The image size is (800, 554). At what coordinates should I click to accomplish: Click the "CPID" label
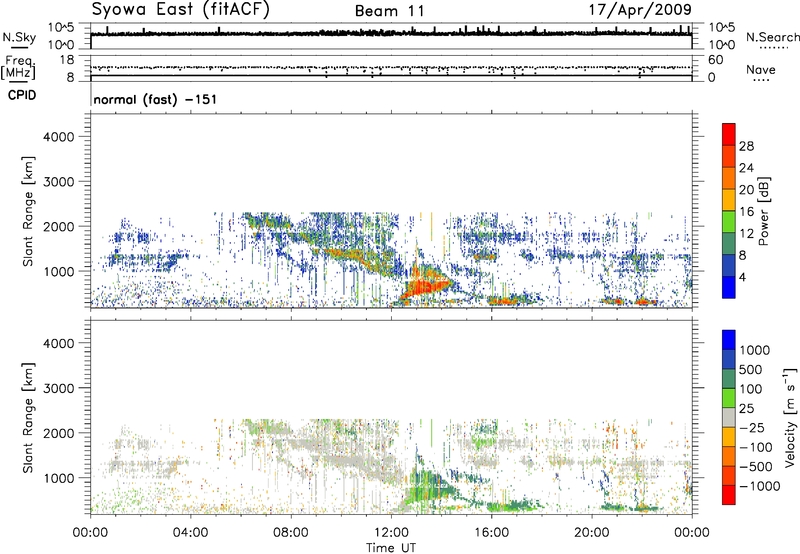(22, 95)
